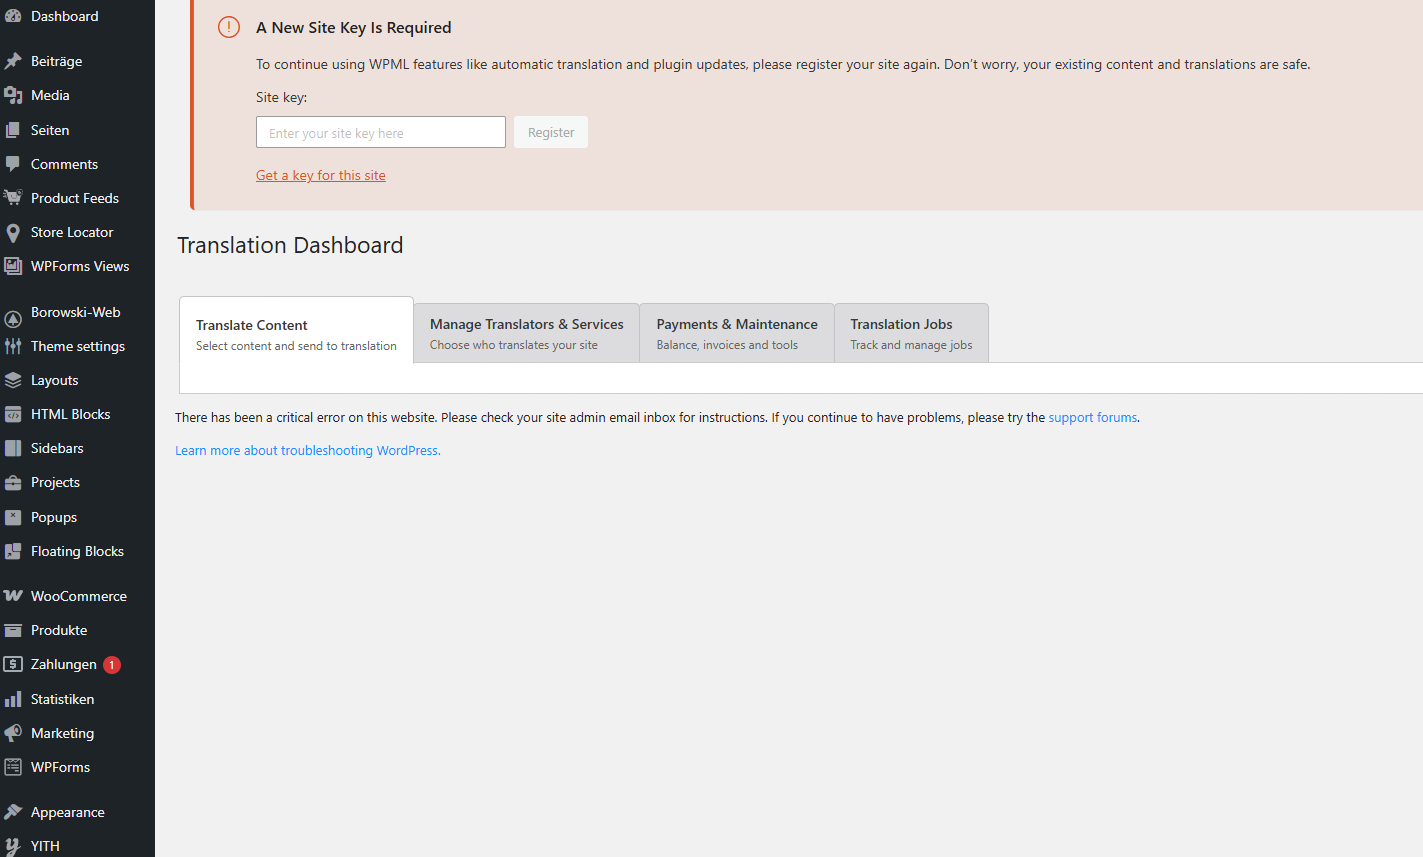Switch to the Payments & Maintenance tab
Screen dimensions: 1423x857
tap(736, 333)
